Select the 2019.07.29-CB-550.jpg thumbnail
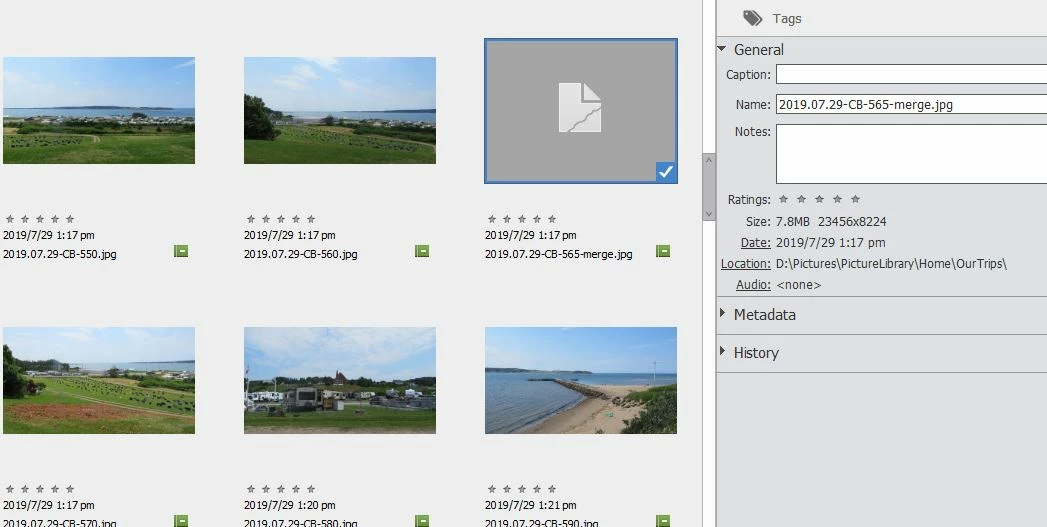The height and width of the screenshot is (527, 1047). coord(99,110)
